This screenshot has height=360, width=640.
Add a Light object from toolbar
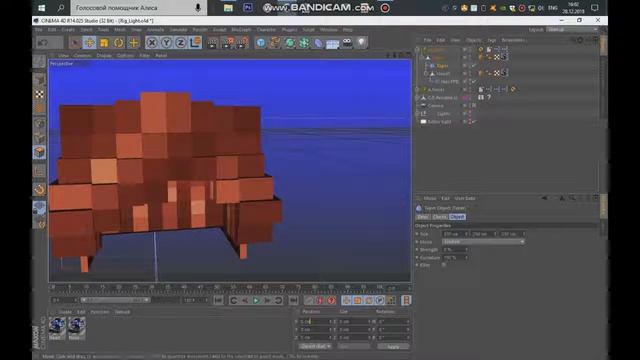tap(361, 42)
